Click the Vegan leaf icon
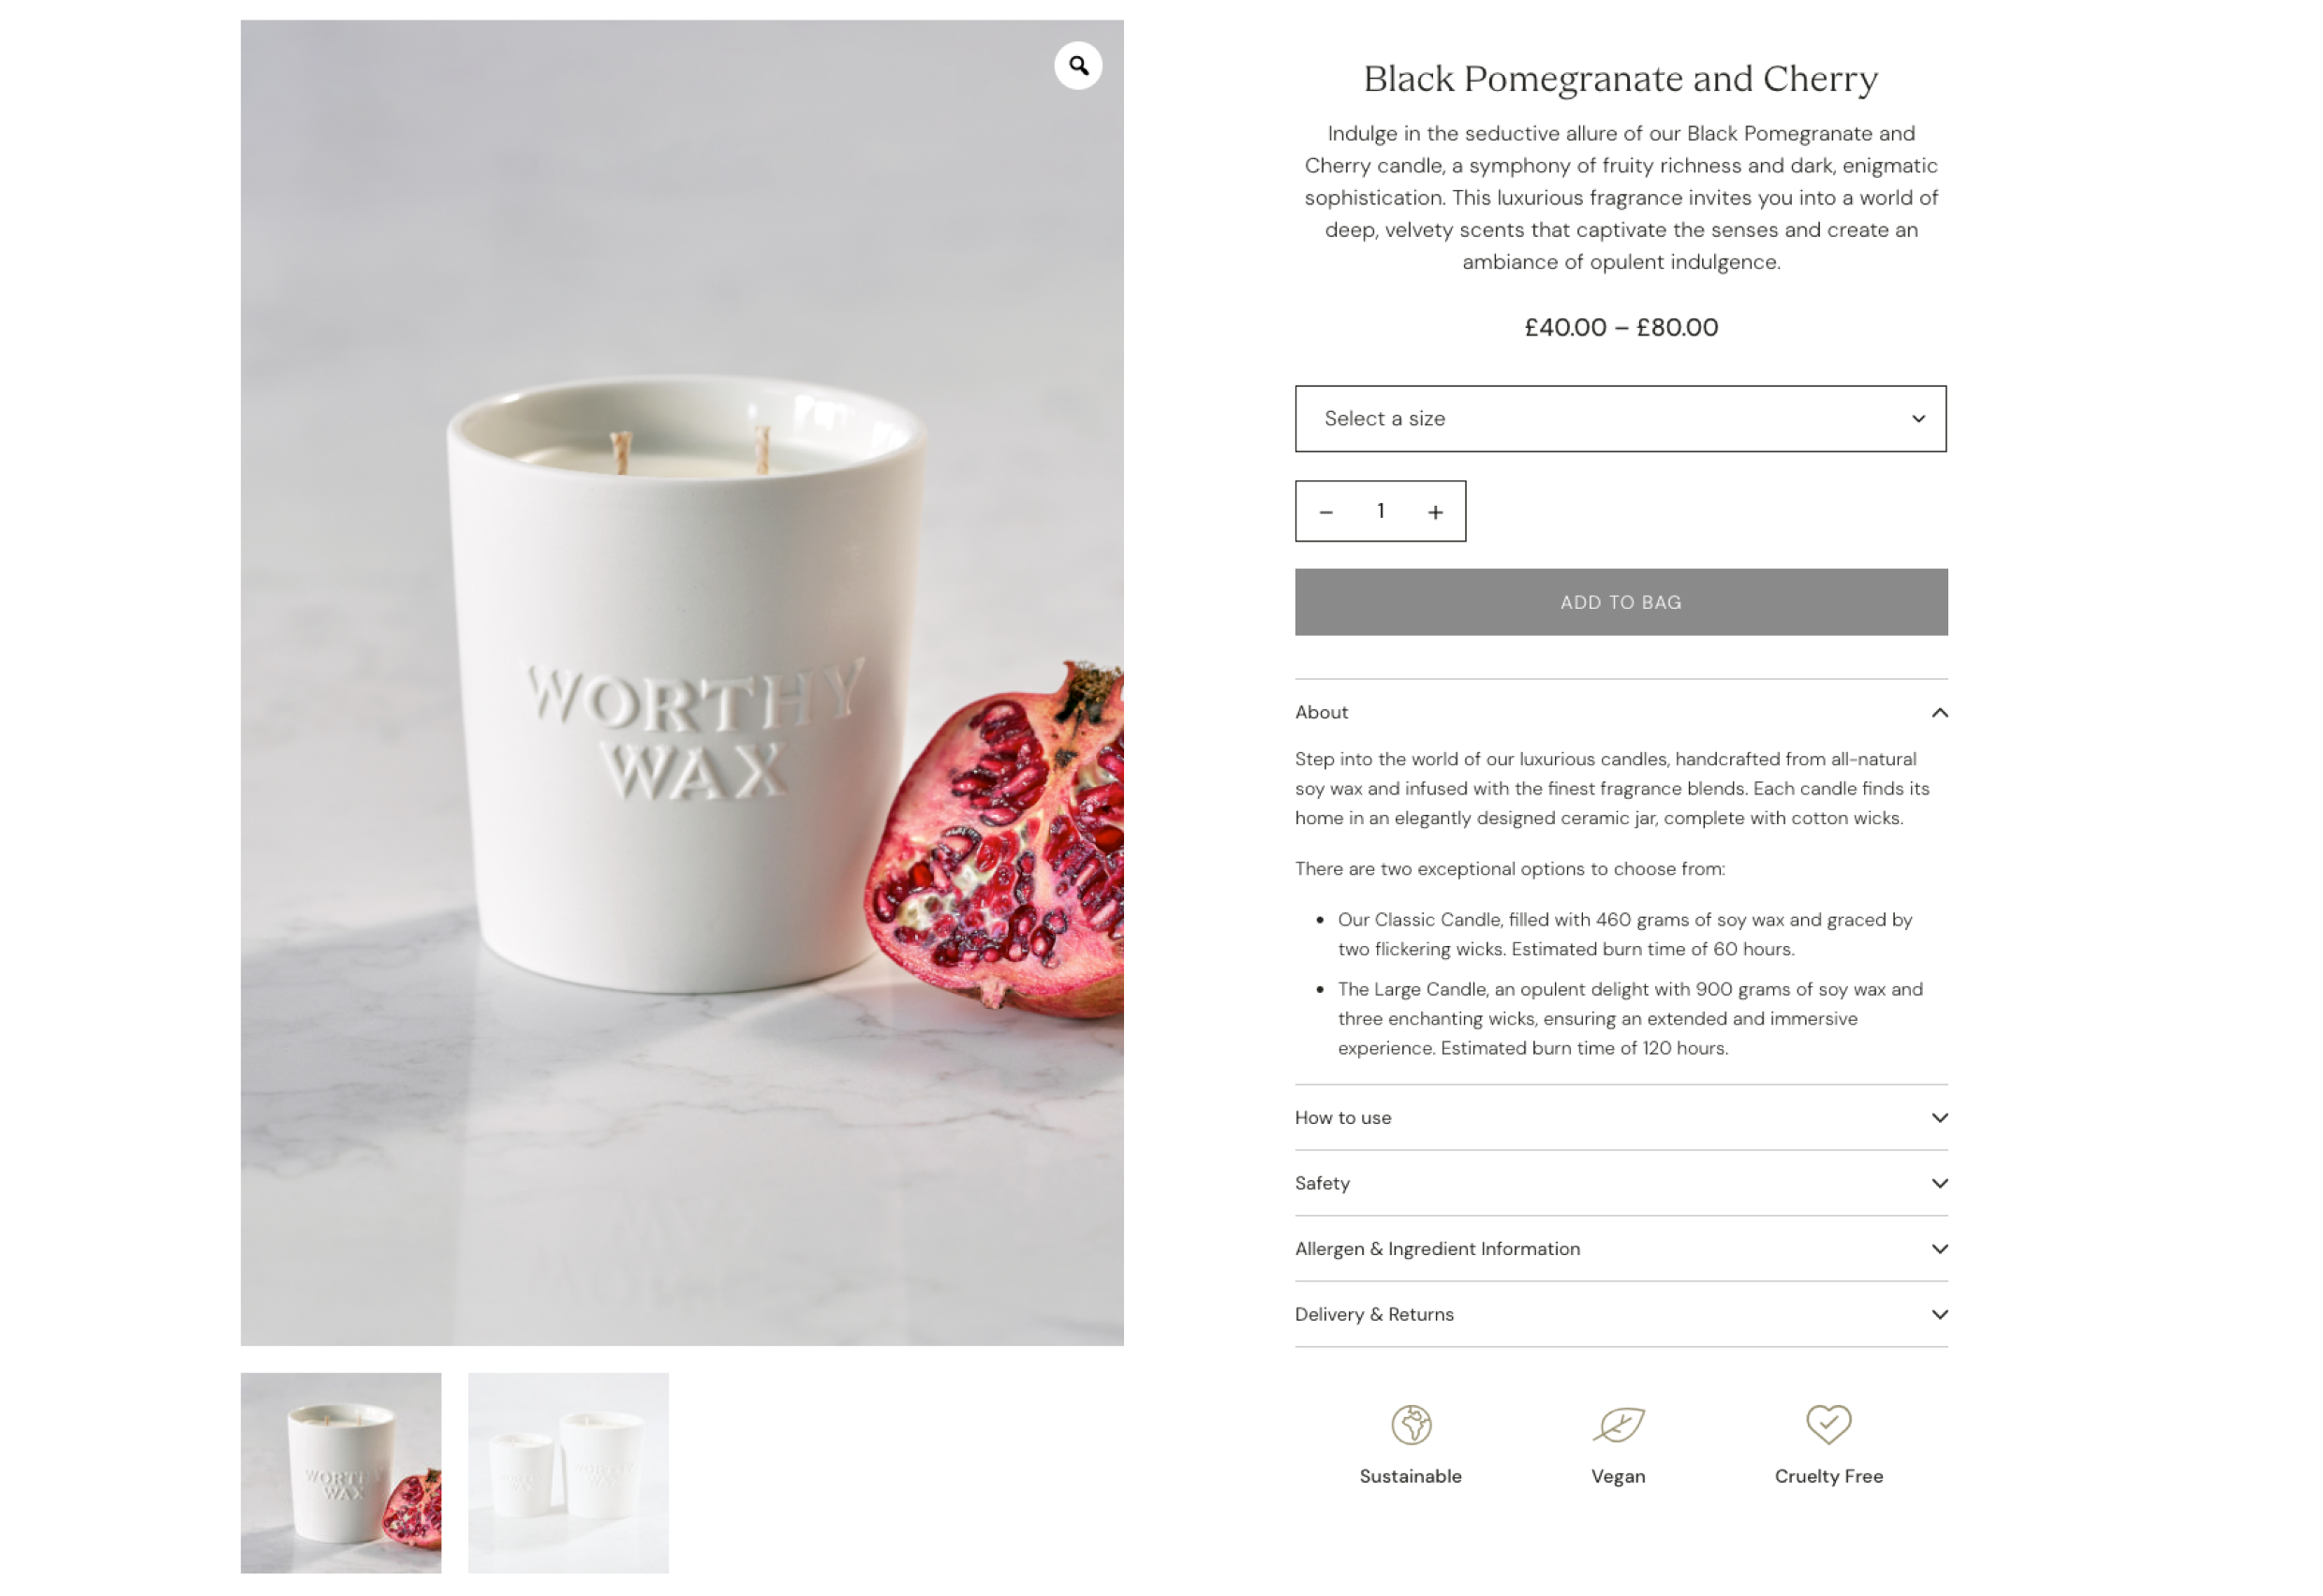Image resolution: width=2323 pixels, height=1596 pixels. (1618, 1425)
